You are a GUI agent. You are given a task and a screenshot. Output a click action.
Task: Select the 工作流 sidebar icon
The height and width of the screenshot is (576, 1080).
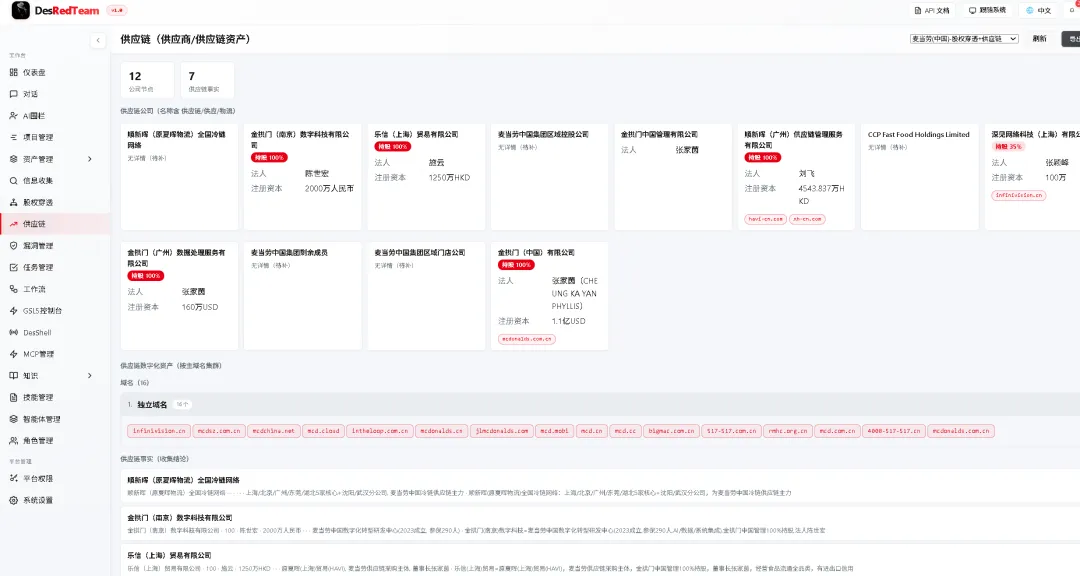tap(14, 289)
